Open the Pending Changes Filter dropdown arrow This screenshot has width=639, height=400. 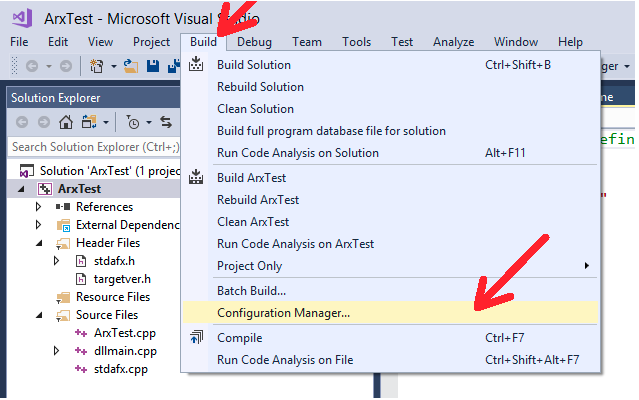(149, 122)
